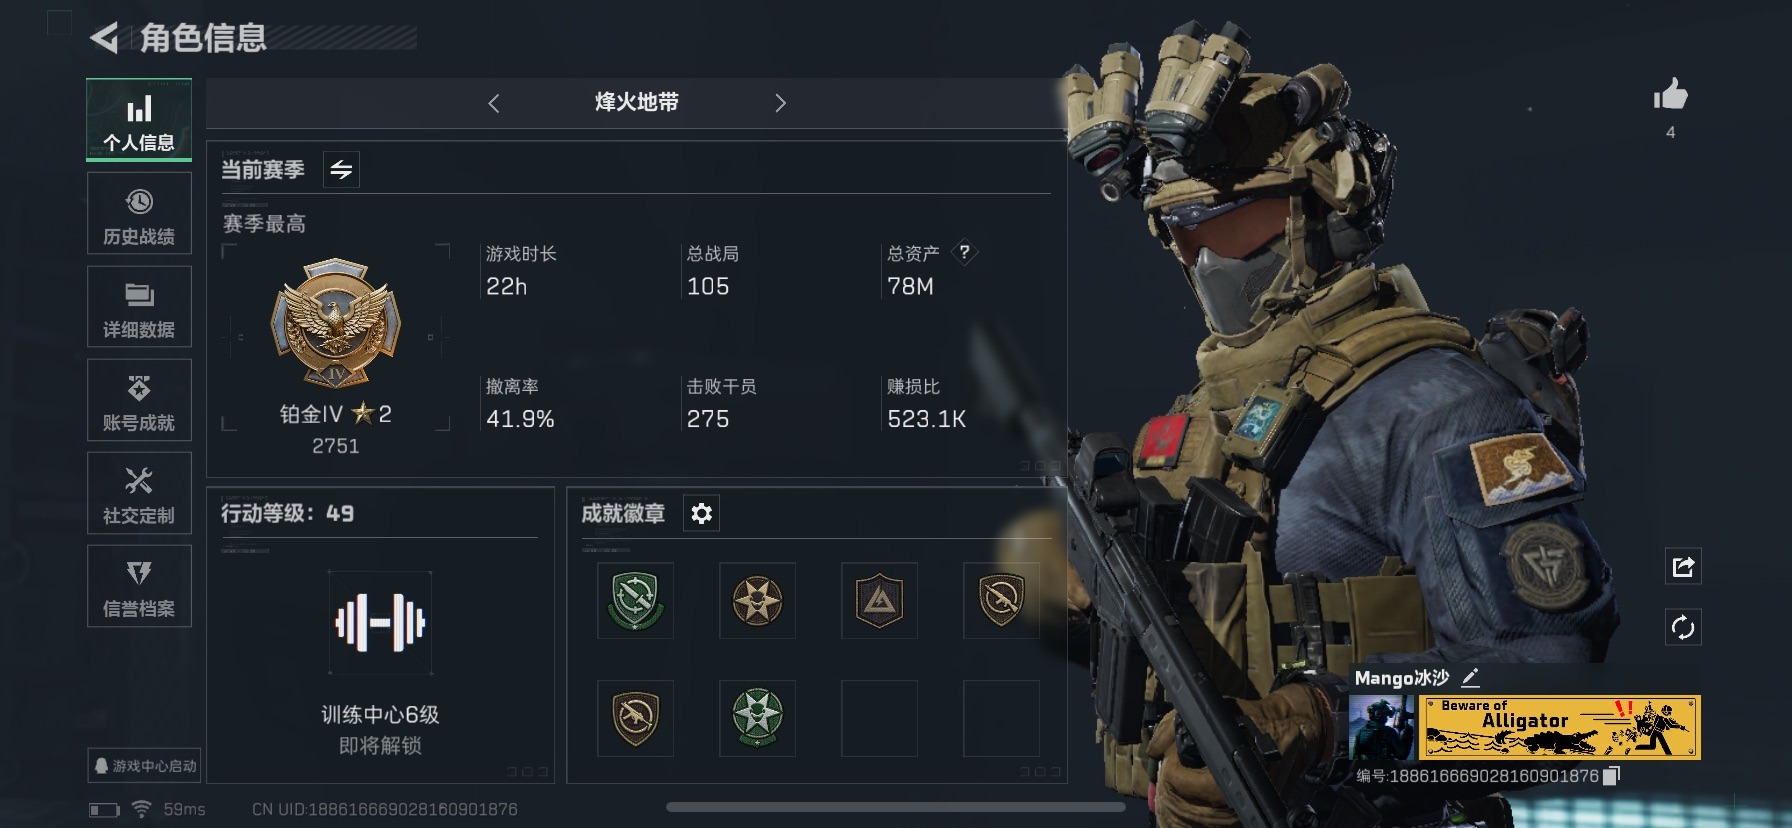Screen dimensions: 1792x828
Task: Click the 游戏中心启动 button
Action: [x=144, y=766]
